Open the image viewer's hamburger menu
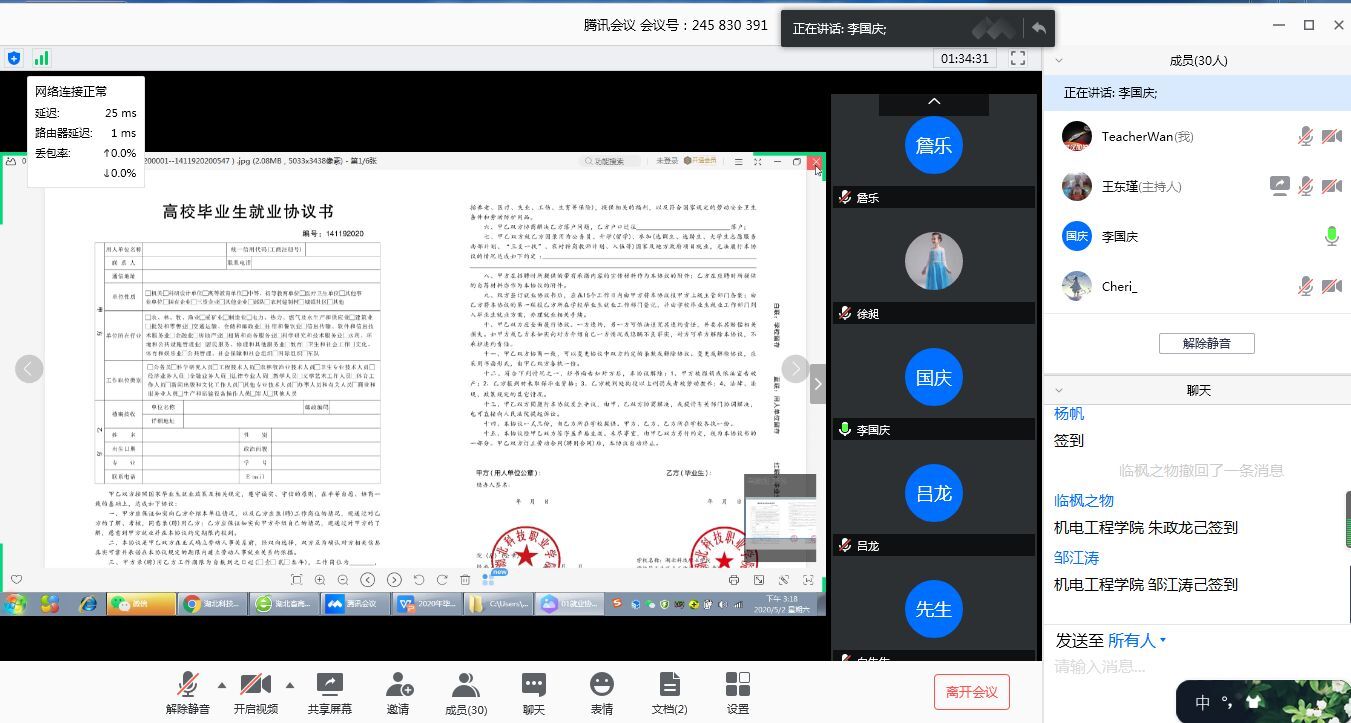 (738, 161)
